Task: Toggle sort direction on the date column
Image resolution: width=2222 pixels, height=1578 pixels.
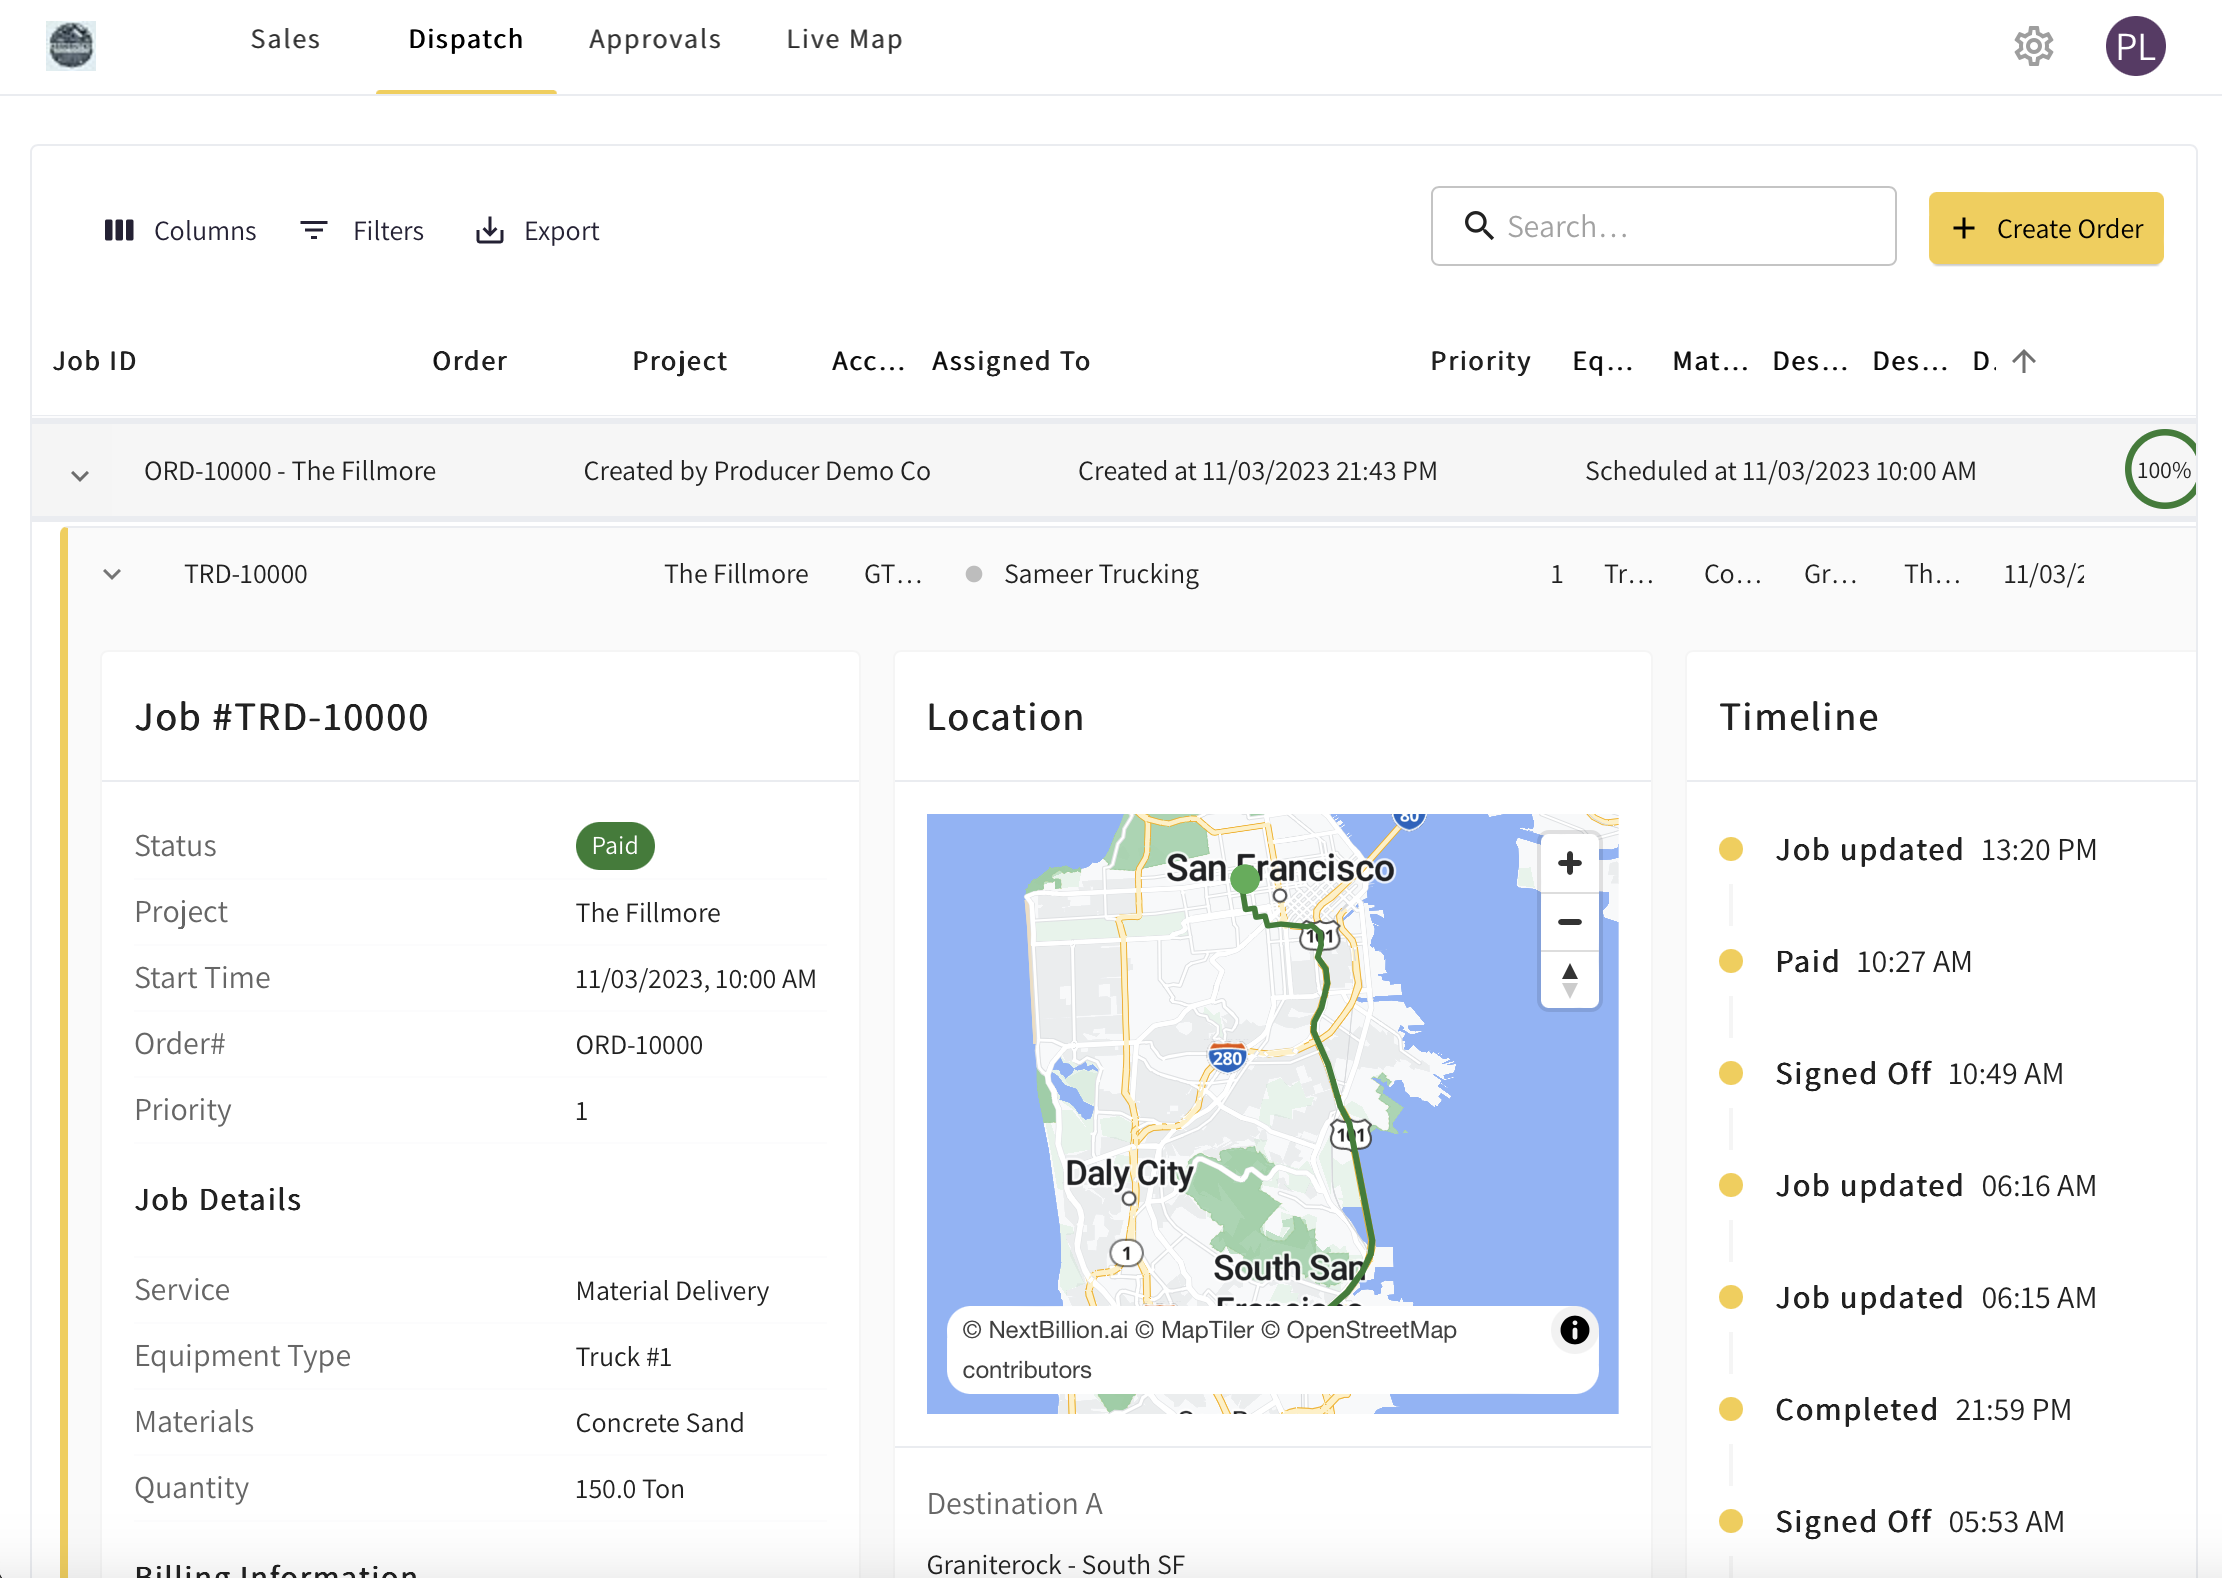Action: point(2025,360)
